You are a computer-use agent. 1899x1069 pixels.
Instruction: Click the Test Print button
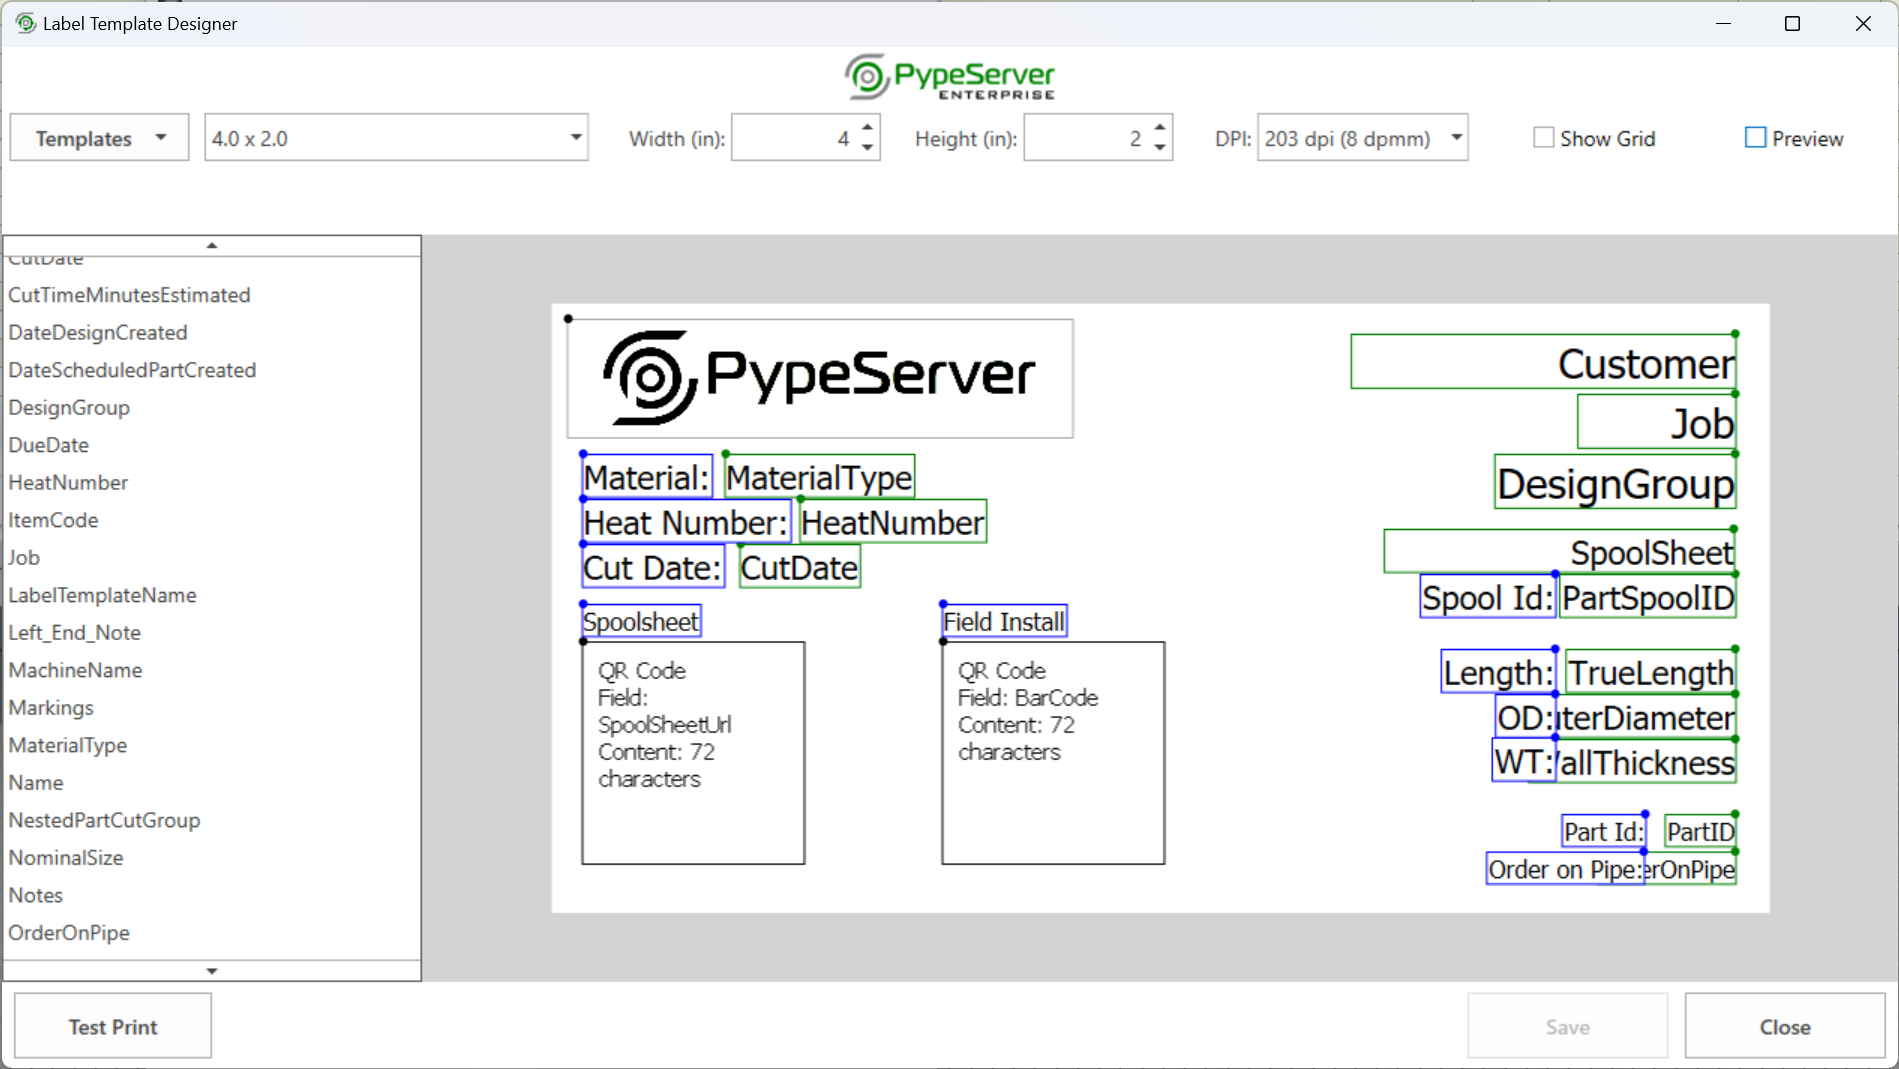pos(113,1026)
